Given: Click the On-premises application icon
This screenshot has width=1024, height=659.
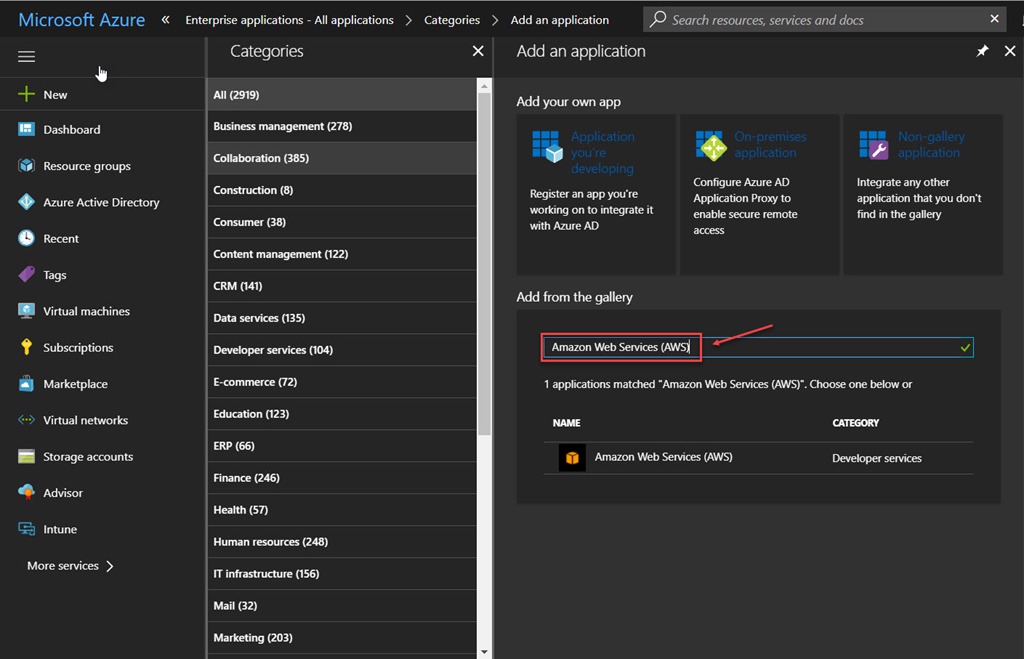Looking at the screenshot, I should click(x=711, y=146).
